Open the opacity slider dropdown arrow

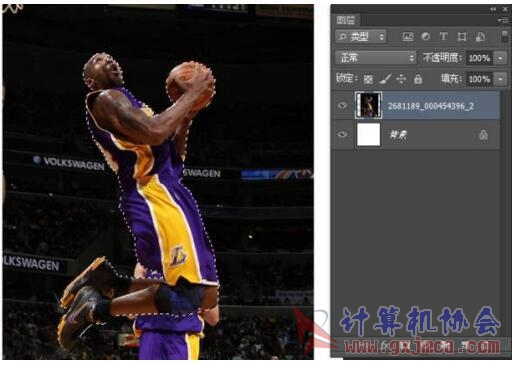[500, 58]
